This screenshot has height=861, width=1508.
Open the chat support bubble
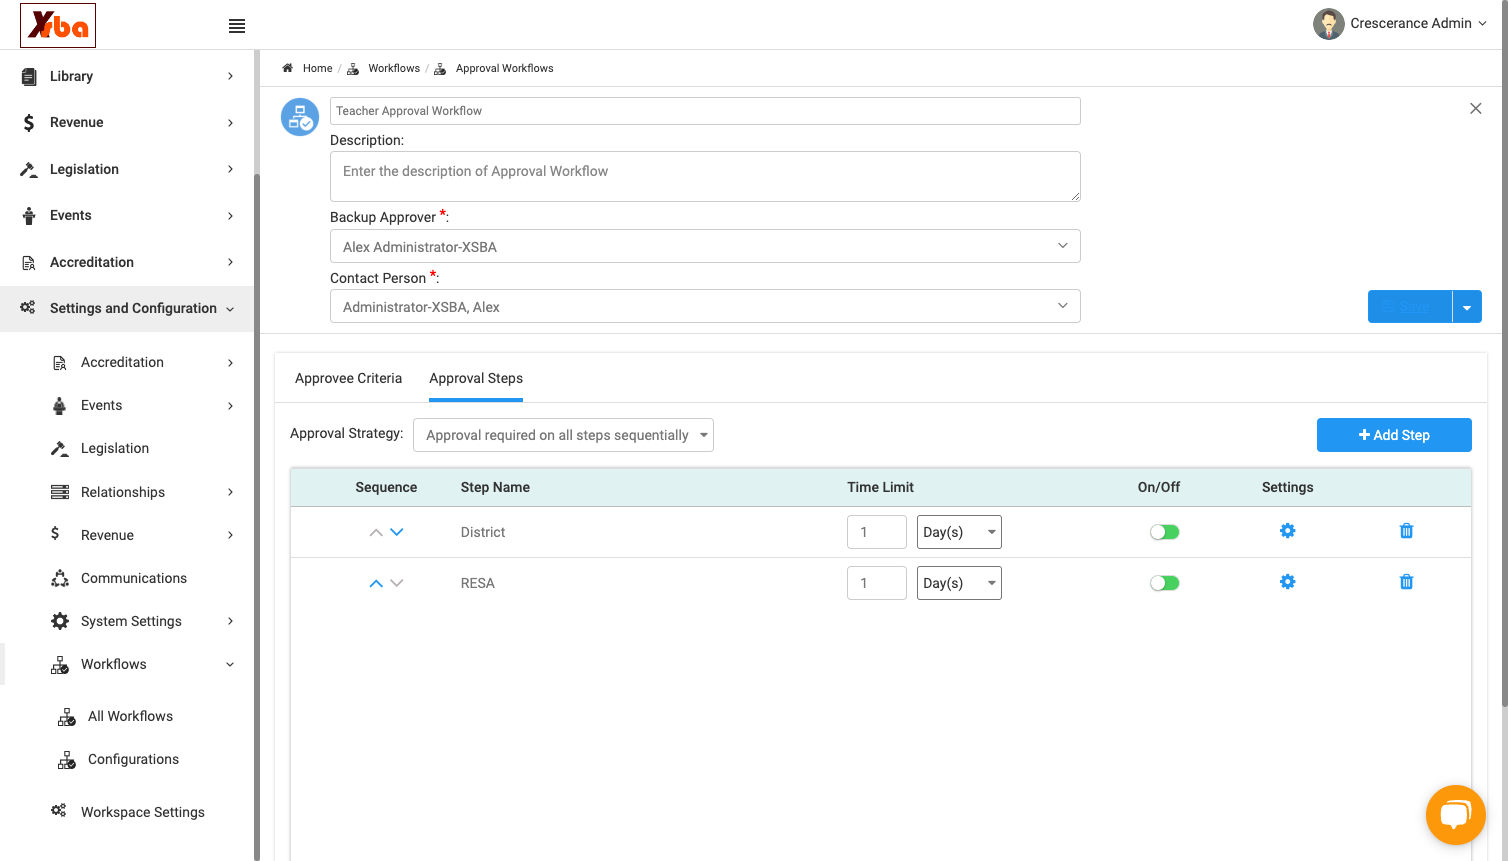pyautogui.click(x=1455, y=815)
